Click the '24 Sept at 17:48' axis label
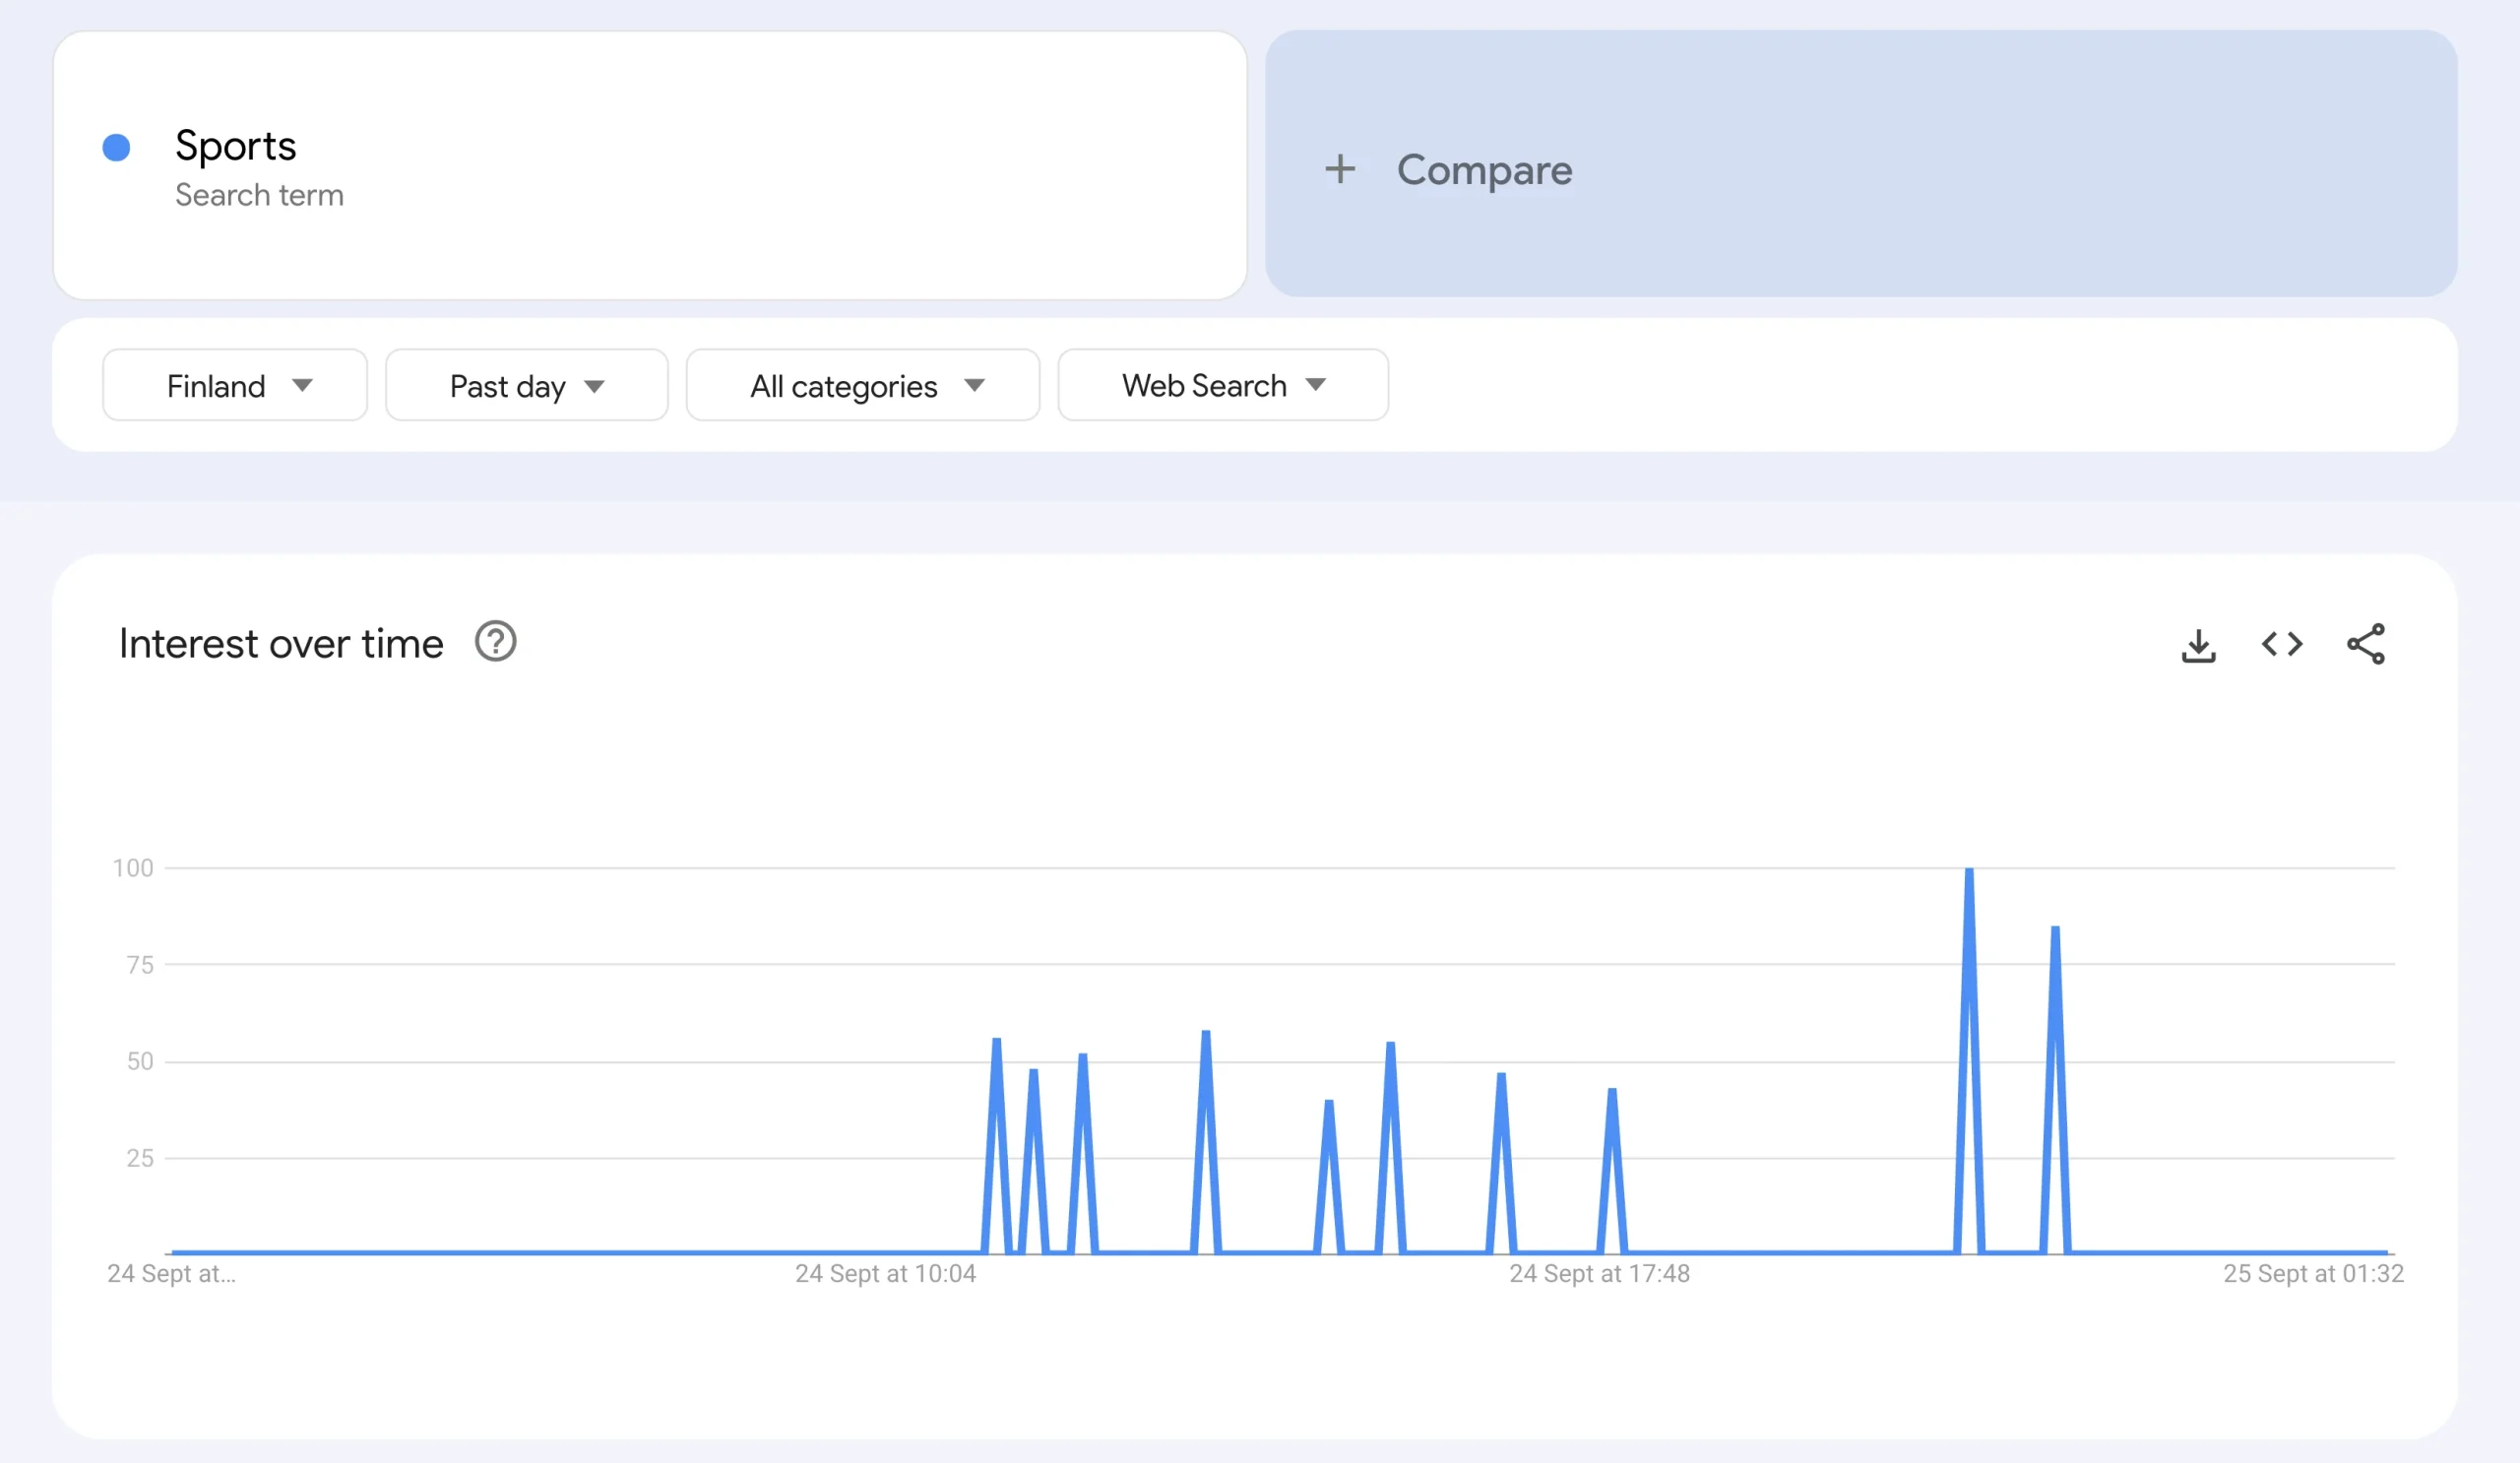 tap(1599, 1274)
